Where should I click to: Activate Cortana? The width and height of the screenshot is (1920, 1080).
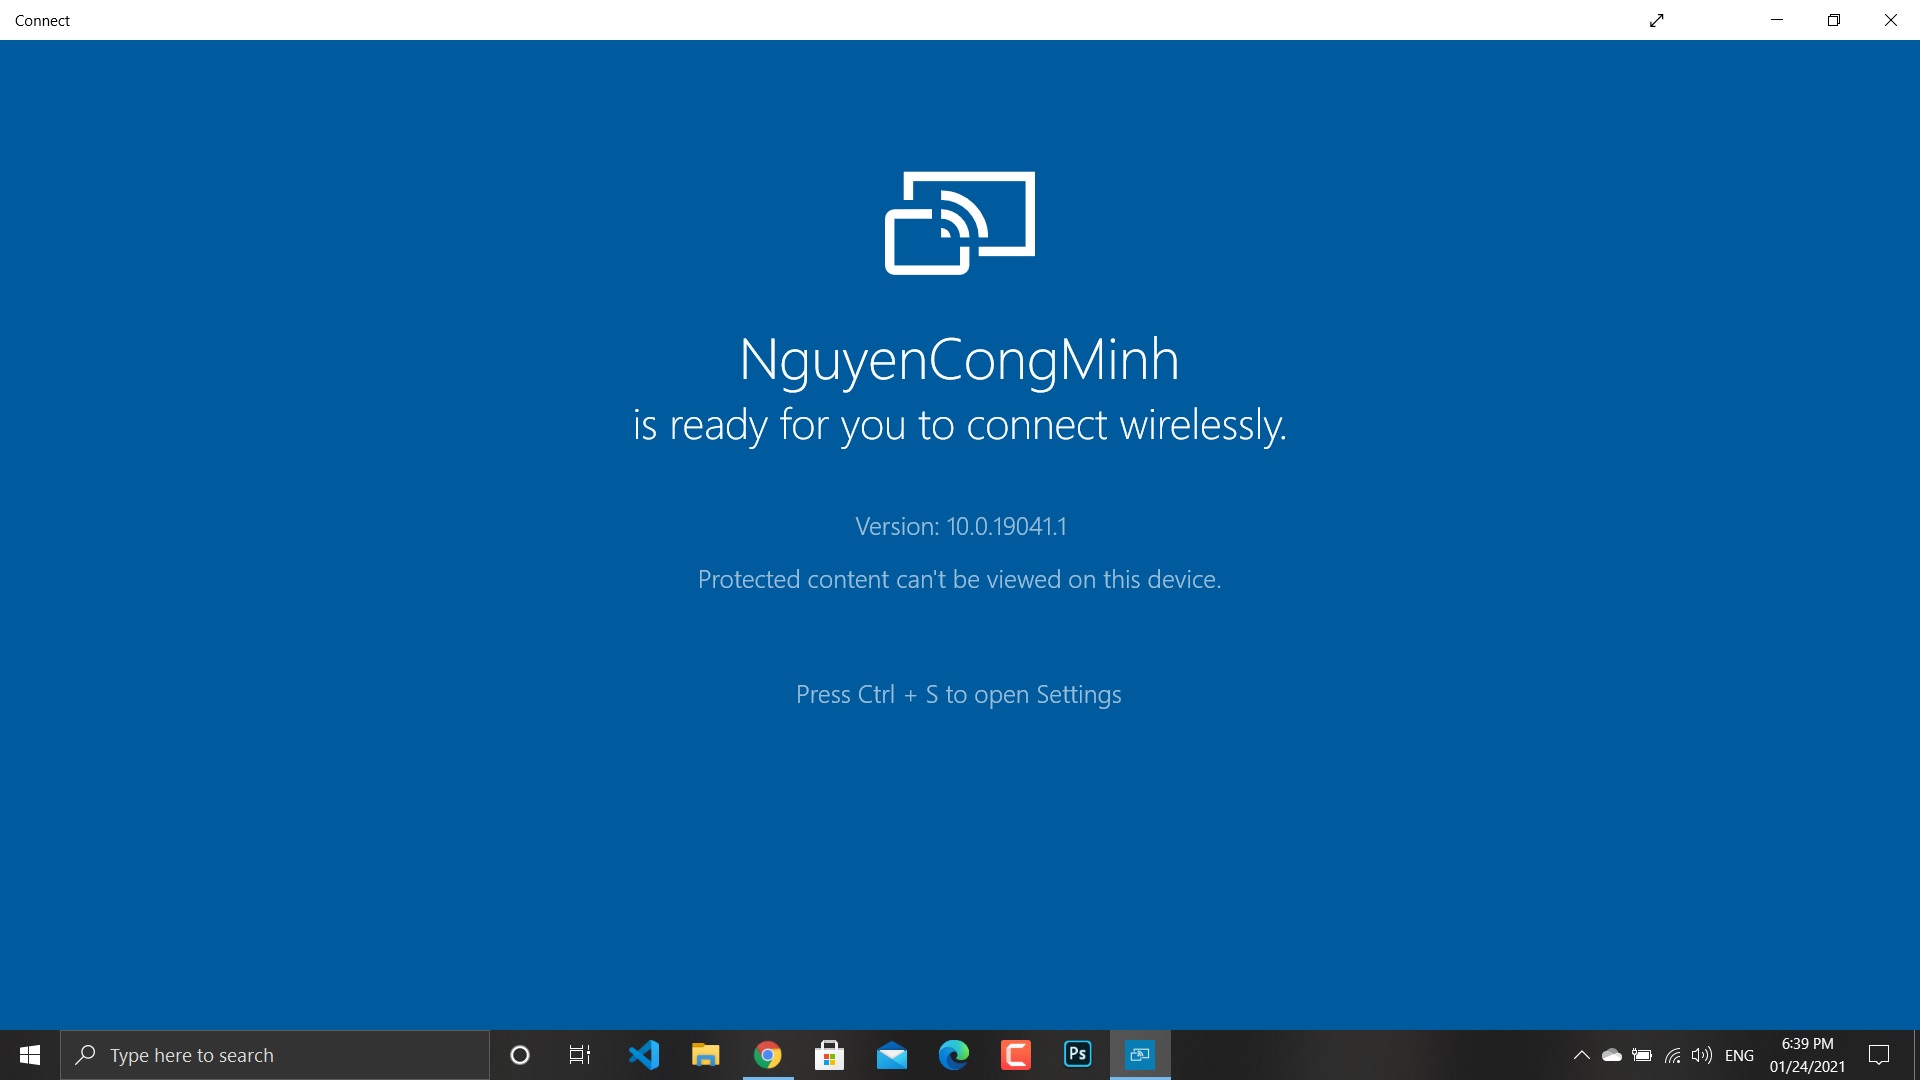(519, 1055)
